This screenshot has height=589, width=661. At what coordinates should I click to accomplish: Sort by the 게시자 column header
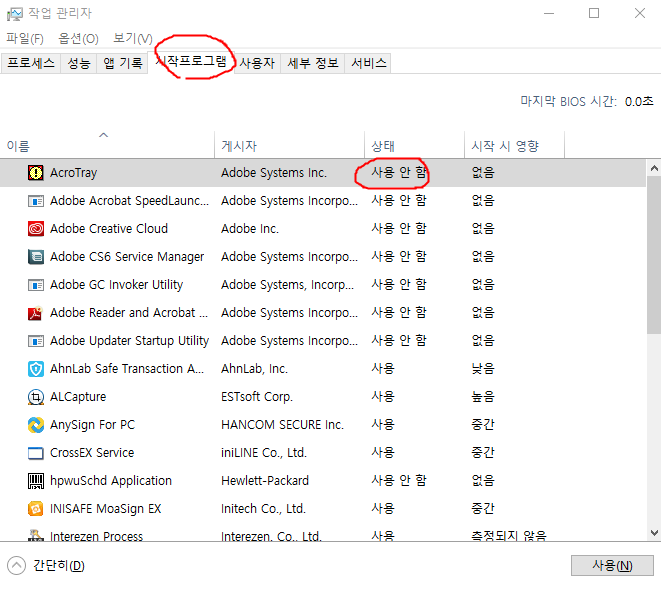click(x=289, y=145)
